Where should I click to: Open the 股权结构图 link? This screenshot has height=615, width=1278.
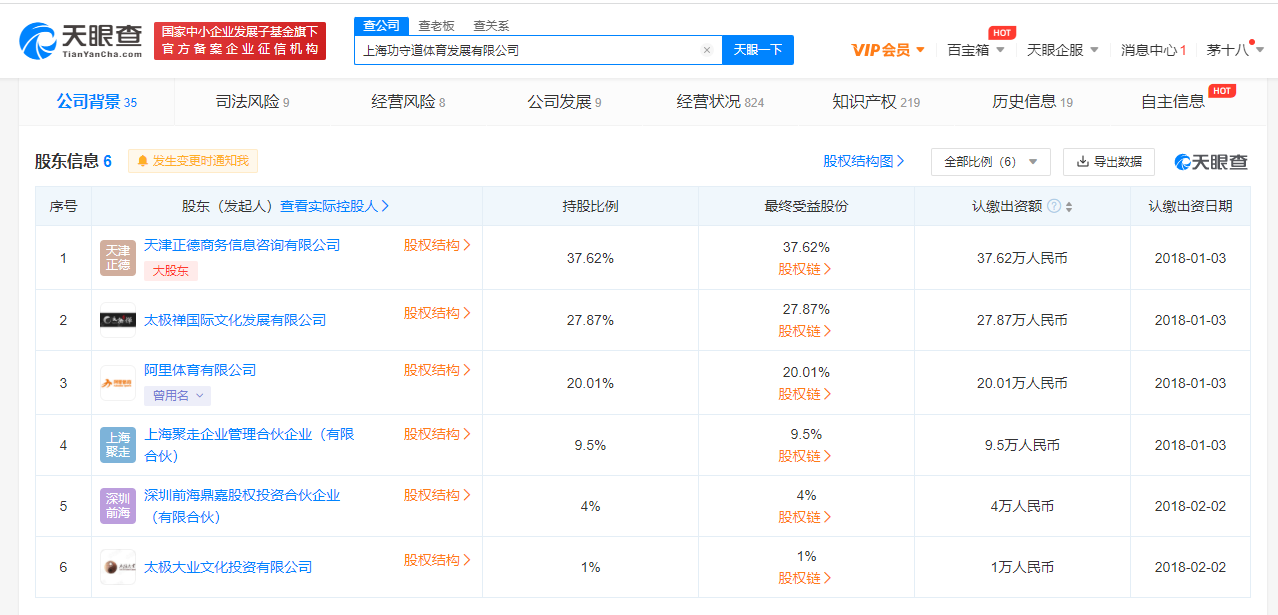[863, 161]
